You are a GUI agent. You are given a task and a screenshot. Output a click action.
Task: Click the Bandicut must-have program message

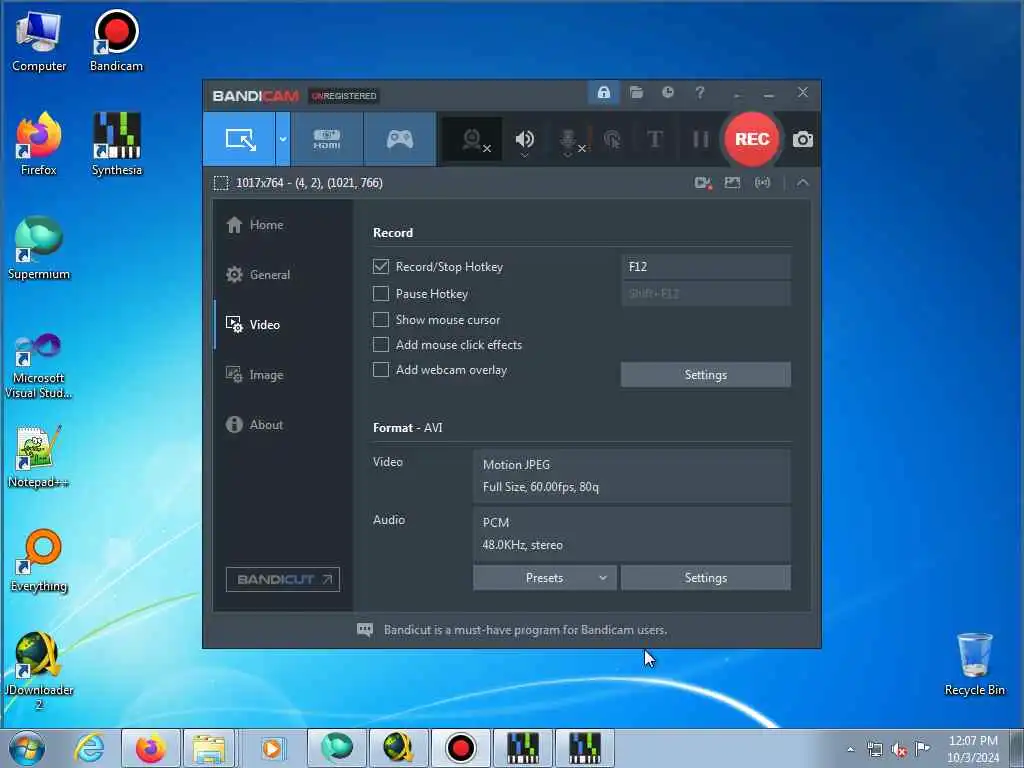525,630
